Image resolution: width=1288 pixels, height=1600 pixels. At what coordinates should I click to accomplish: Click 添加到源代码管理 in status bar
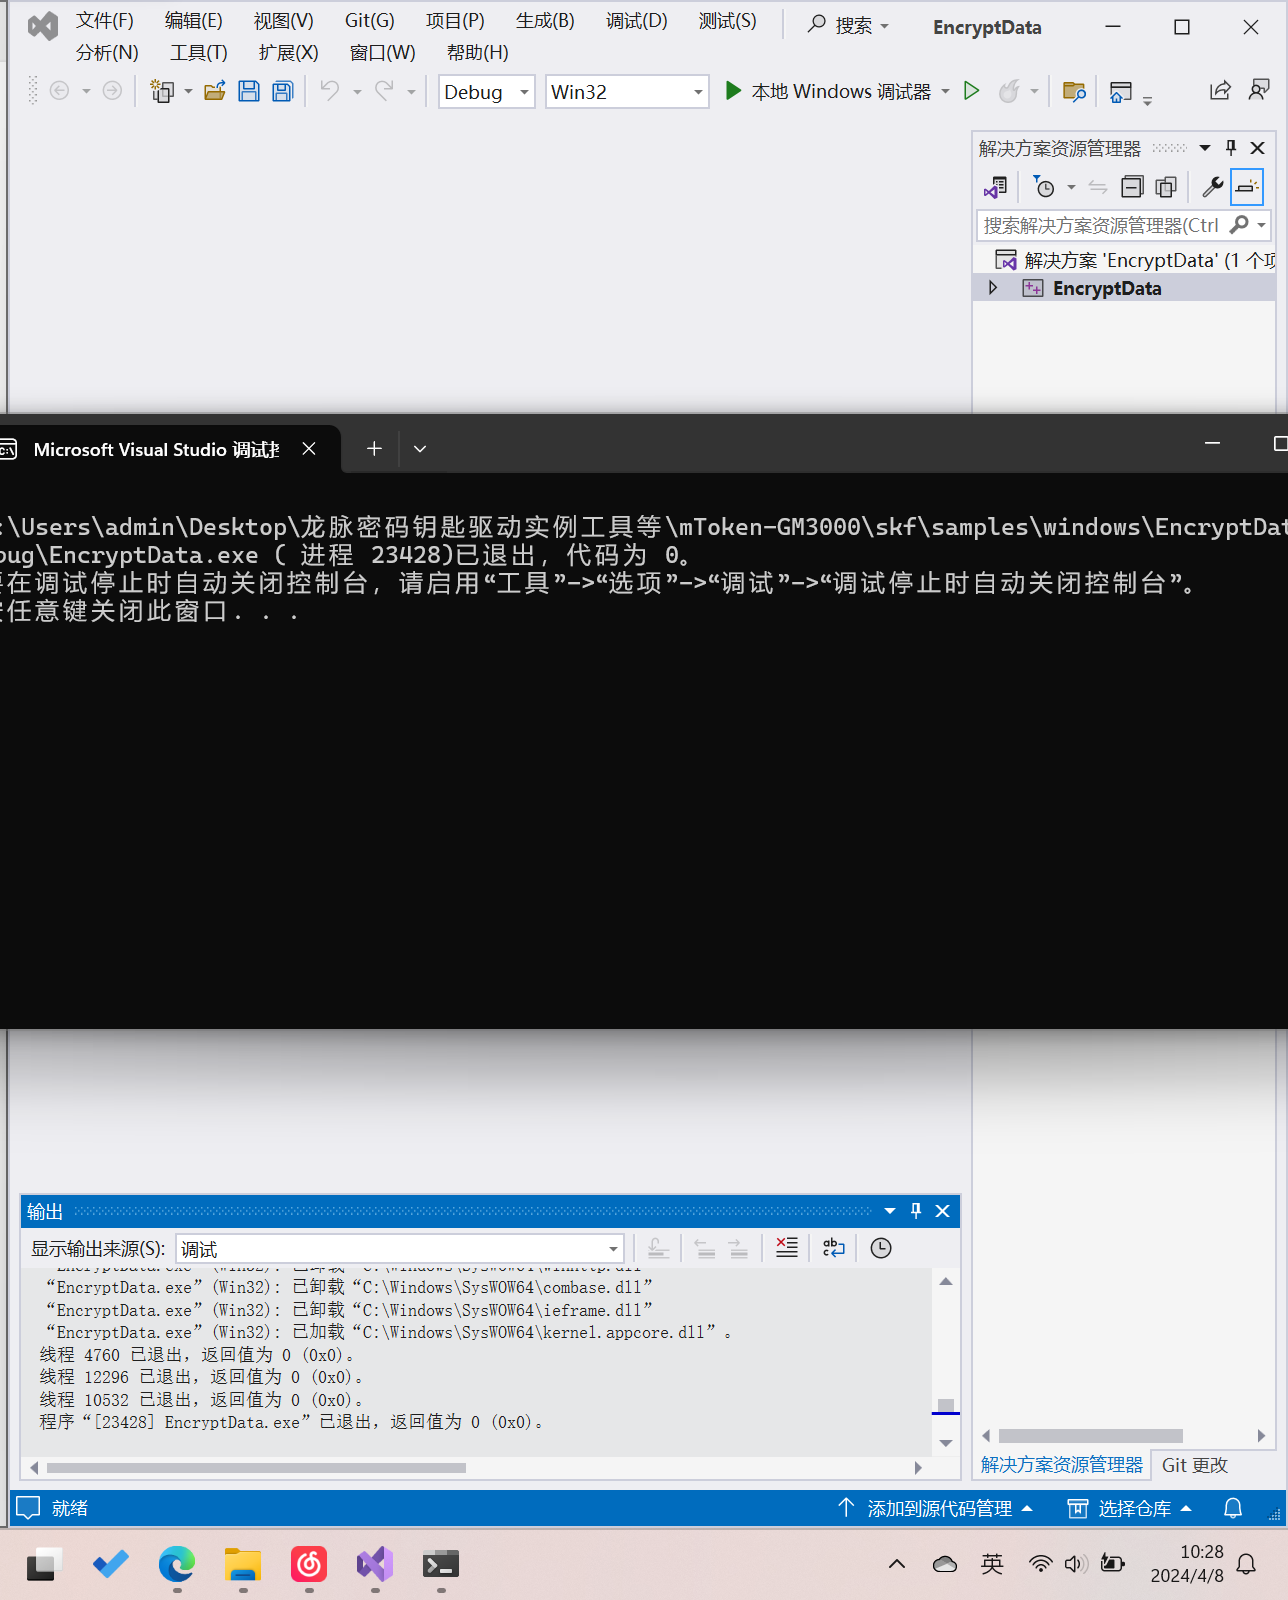(934, 1508)
